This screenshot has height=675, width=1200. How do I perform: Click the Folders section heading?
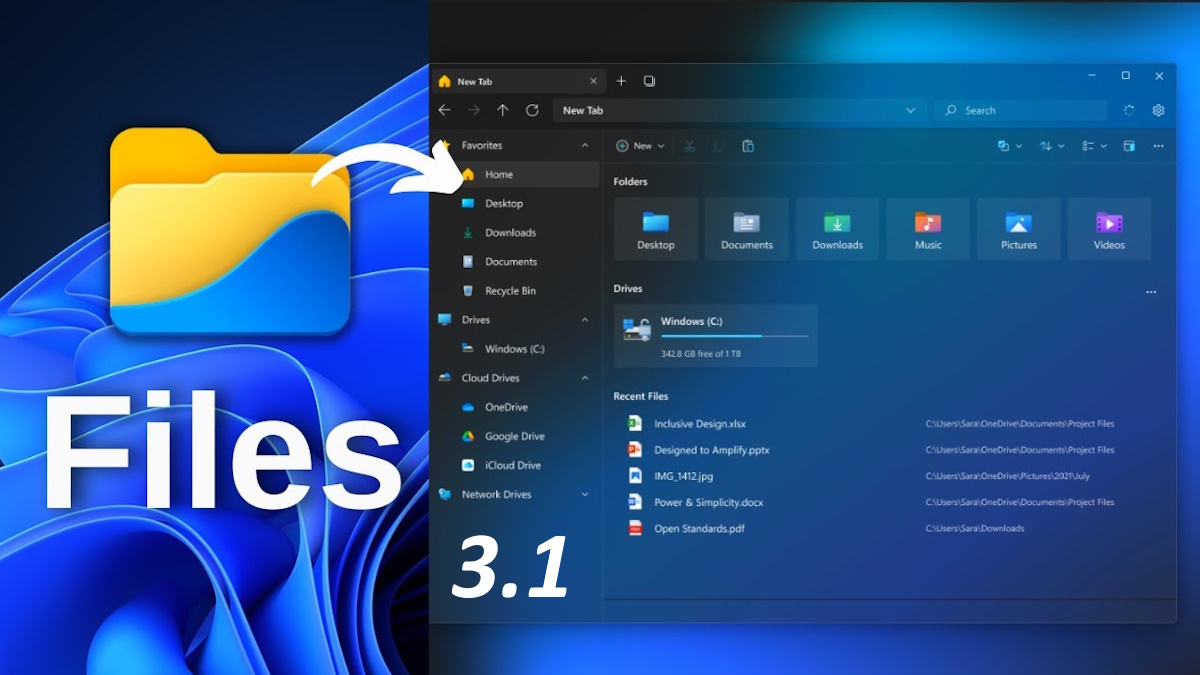631,182
